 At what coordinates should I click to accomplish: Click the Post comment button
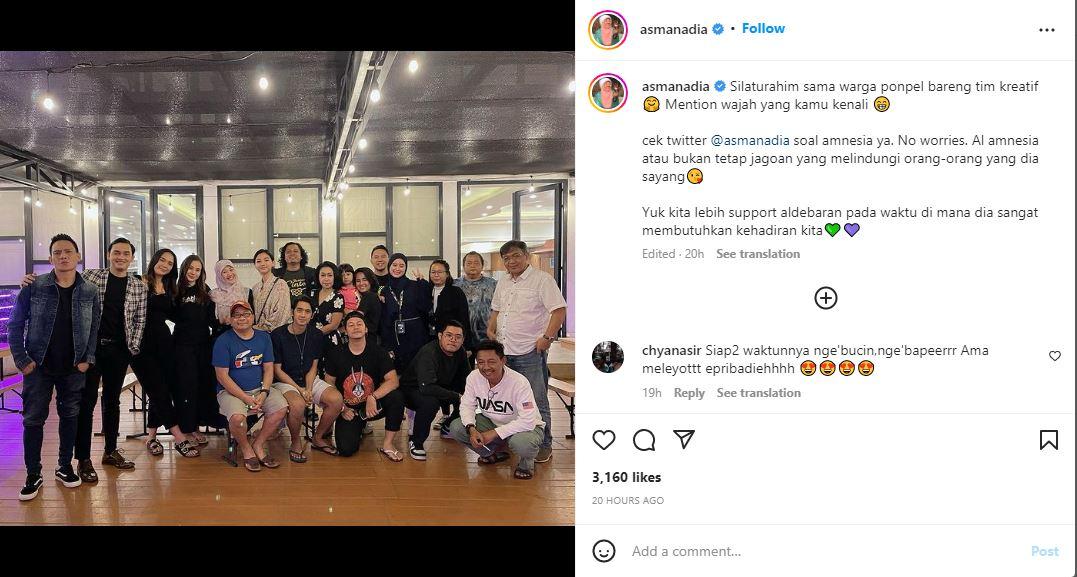tap(1045, 551)
